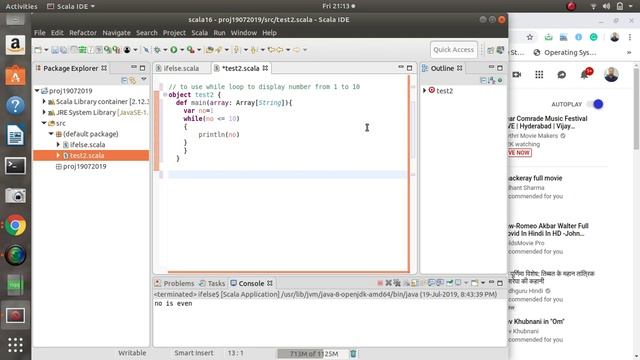Open the Debug button dropdown arrow
The height and width of the screenshot is (360, 640).
tap(165, 50)
